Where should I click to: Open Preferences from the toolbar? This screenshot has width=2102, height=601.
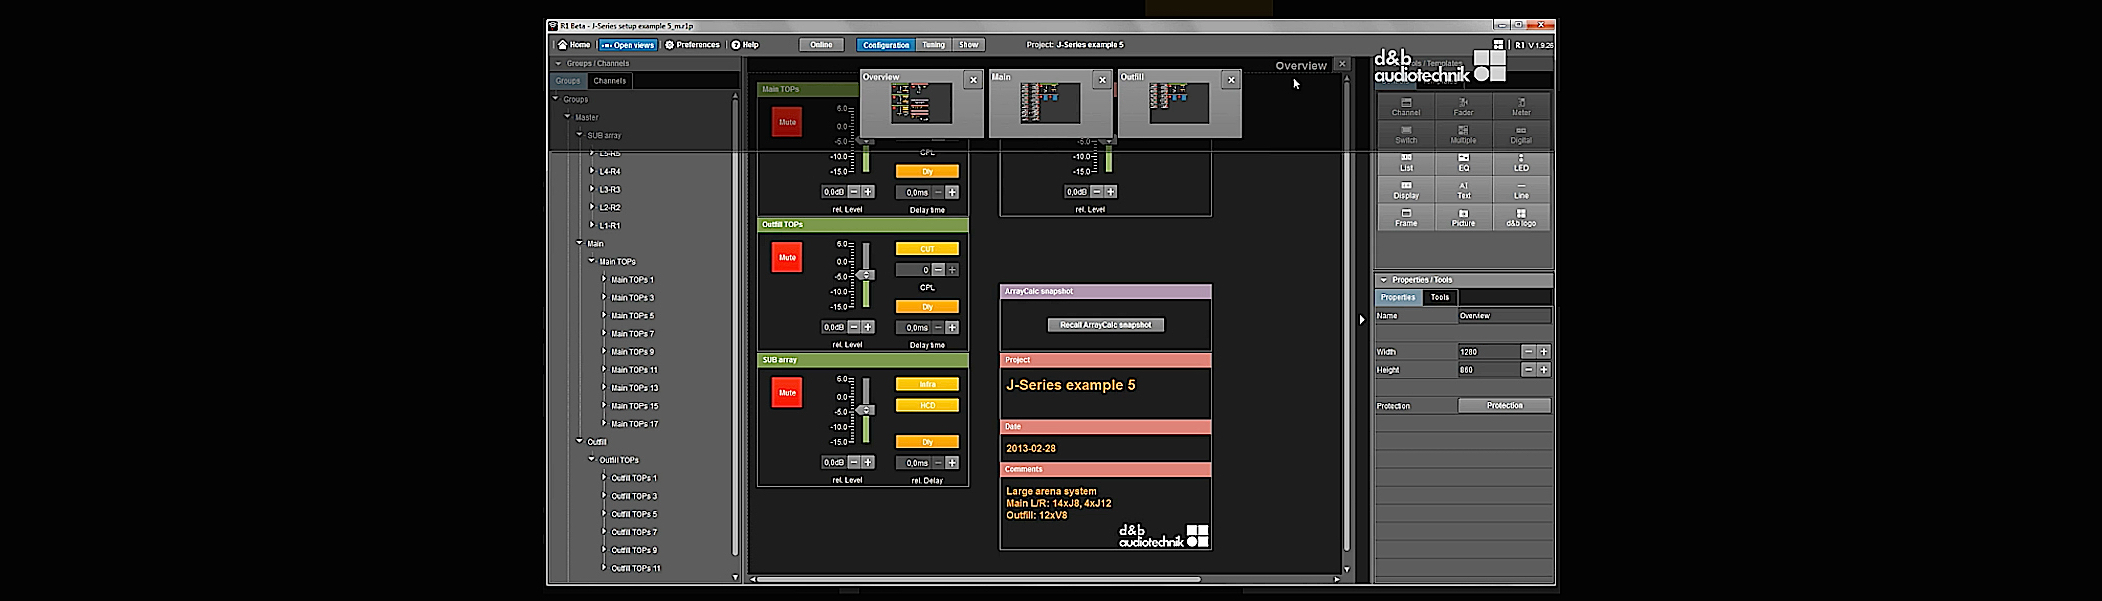tap(692, 45)
